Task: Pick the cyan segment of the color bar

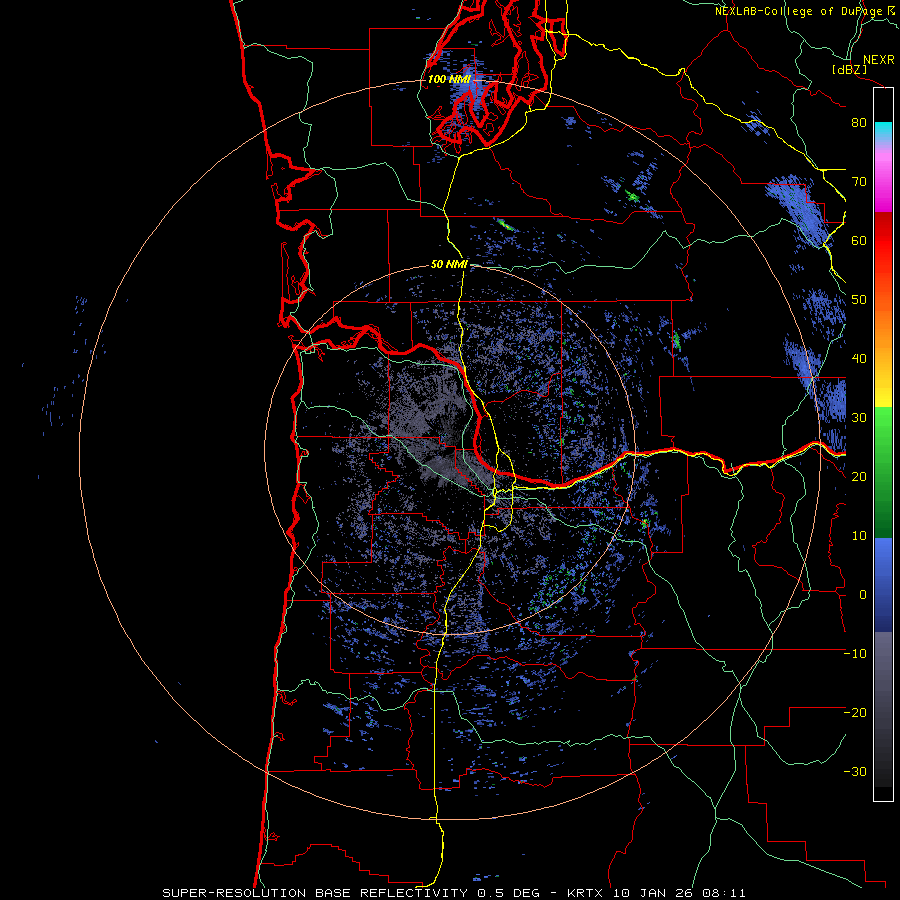Action: click(883, 132)
